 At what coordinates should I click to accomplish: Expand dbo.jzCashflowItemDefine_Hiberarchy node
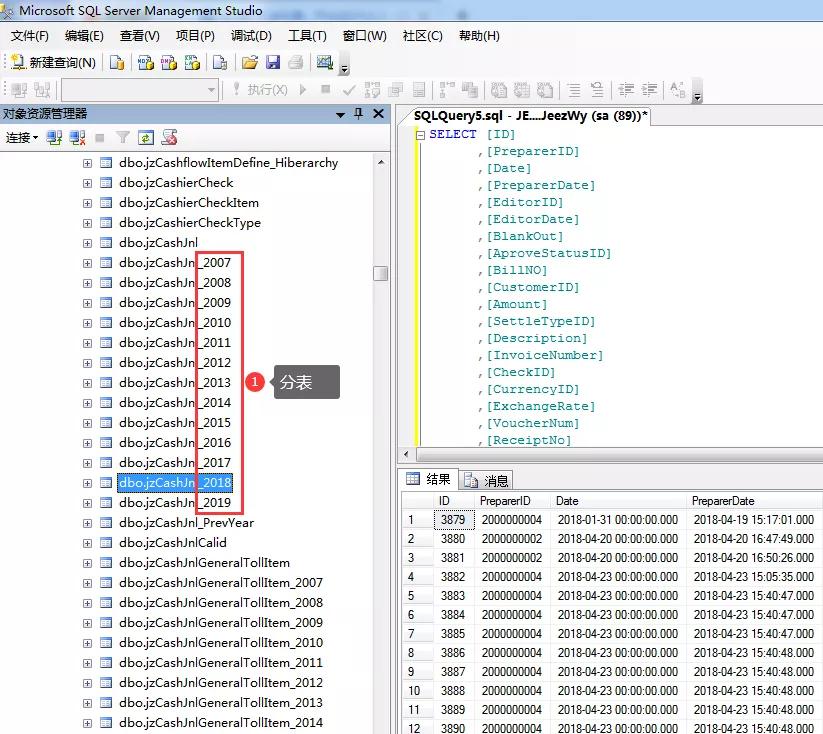[x=87, y=163]
